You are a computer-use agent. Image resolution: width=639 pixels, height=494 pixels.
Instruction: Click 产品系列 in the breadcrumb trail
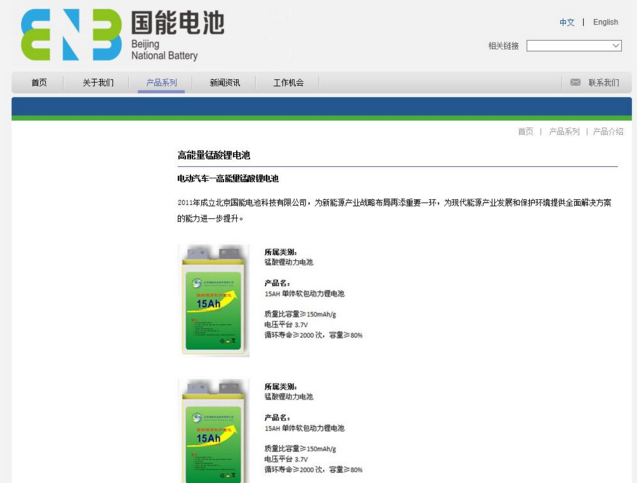(x=564, y=132)
